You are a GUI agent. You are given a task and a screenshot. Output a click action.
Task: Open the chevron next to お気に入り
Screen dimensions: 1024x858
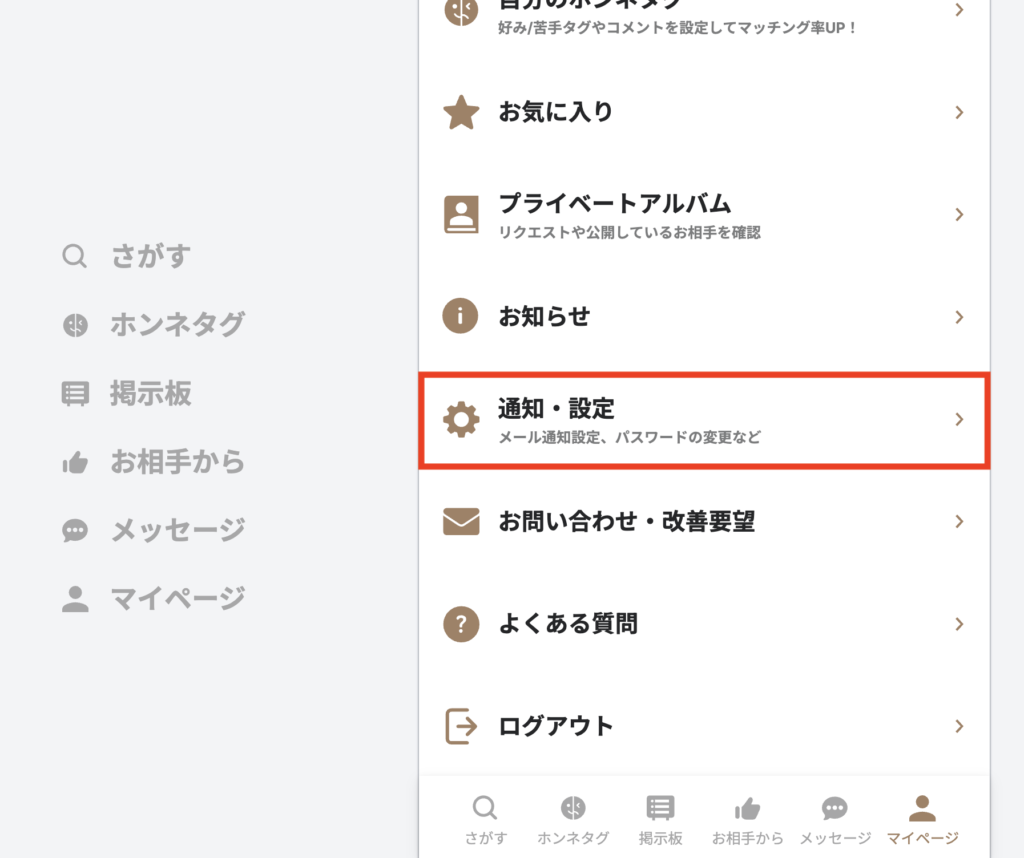click(958, 112)
